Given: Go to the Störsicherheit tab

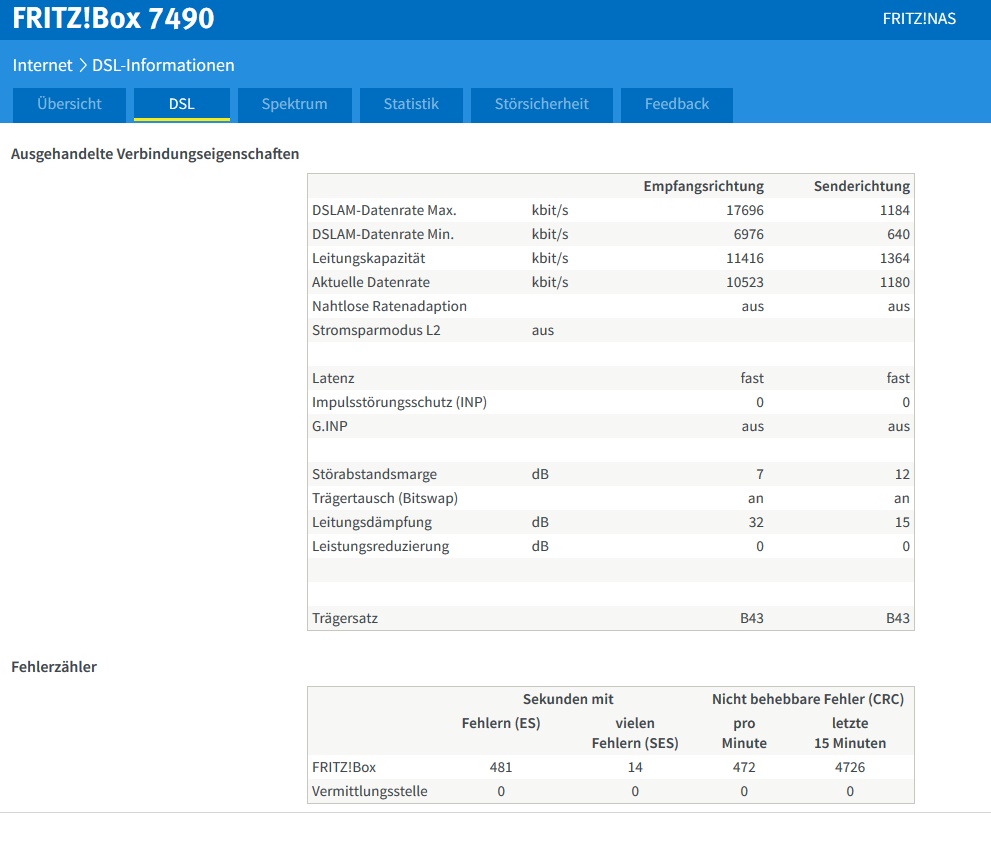Looking at the screenshot, I should (542, 104).
